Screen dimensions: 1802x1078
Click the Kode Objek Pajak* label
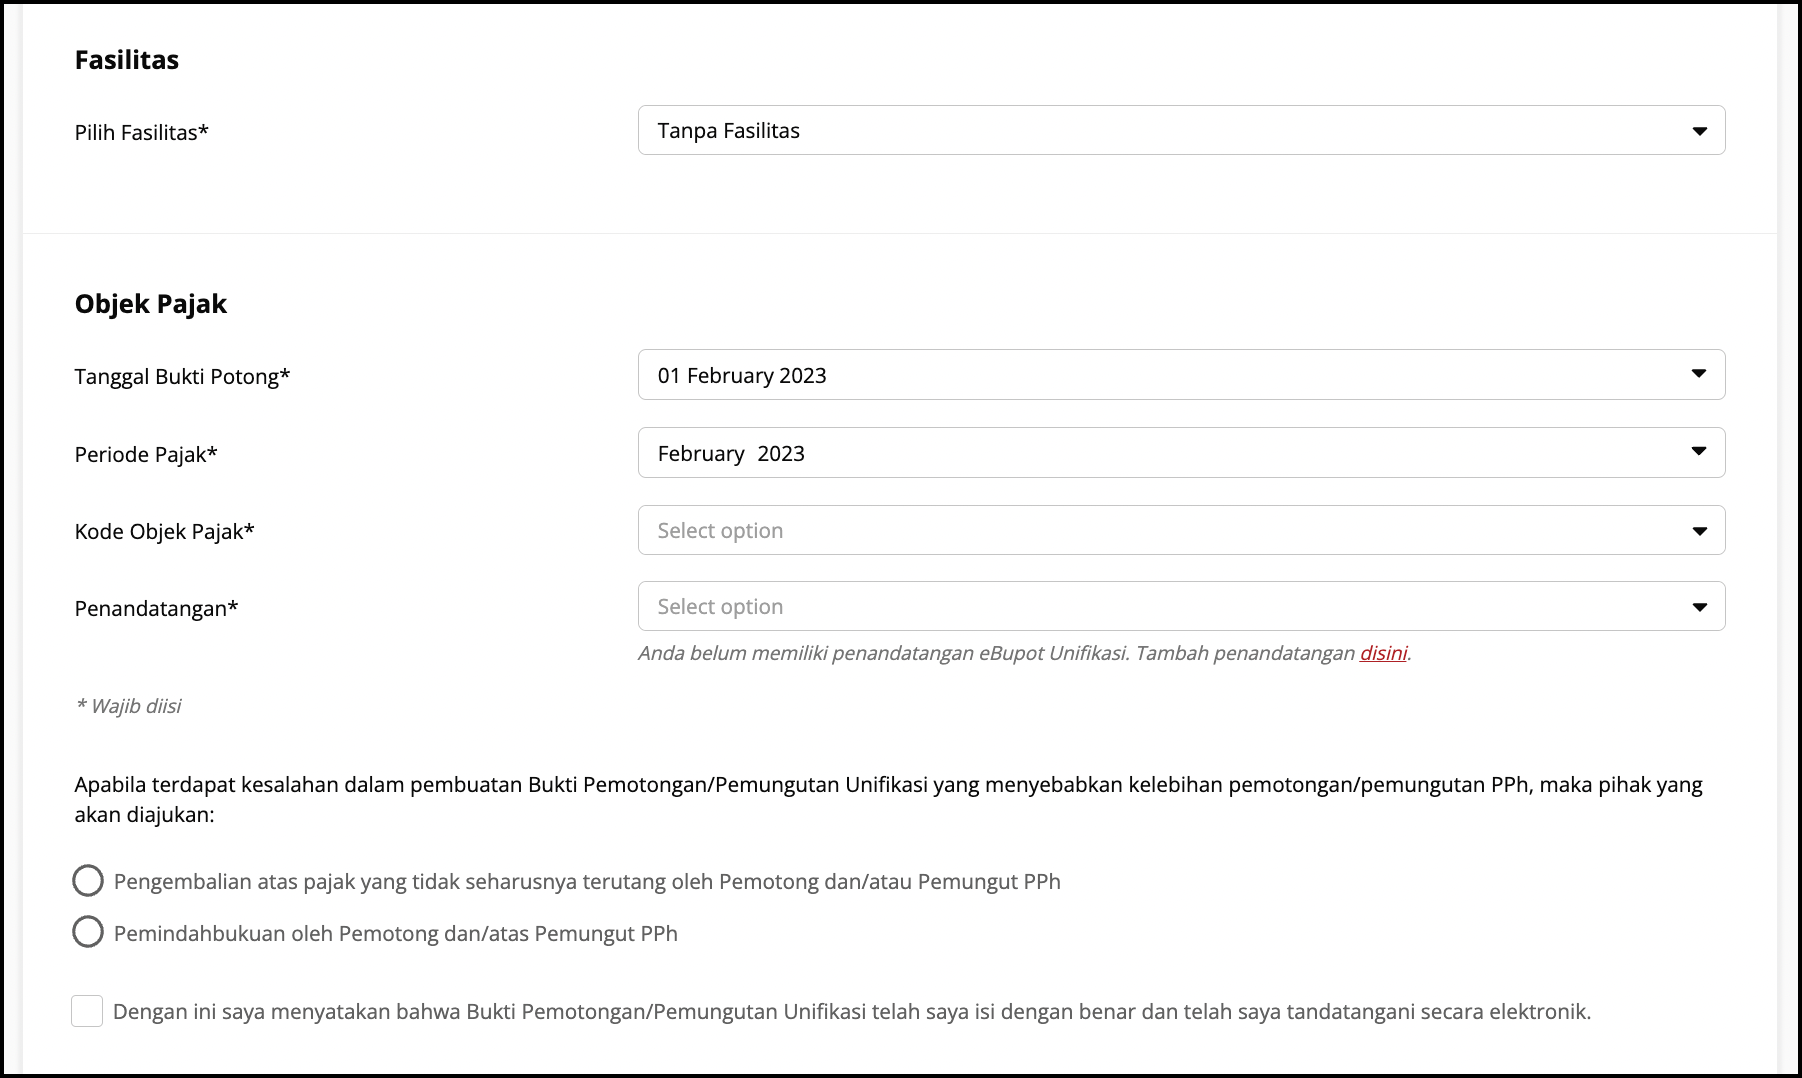coord(164,532)
